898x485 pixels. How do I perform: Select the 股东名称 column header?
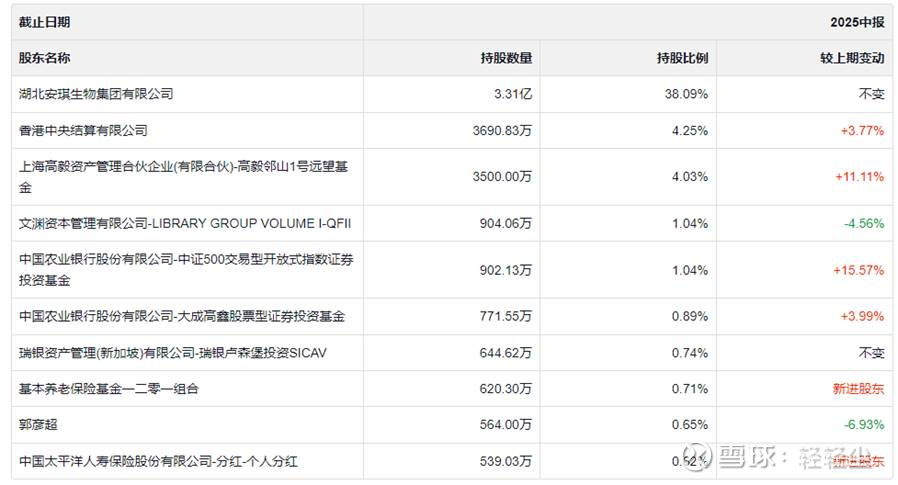pos(45,58)
